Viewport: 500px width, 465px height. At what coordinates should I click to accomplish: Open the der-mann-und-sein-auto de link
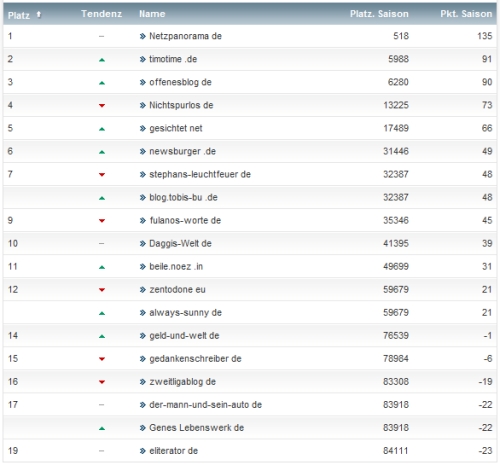(x=205, y=405)
